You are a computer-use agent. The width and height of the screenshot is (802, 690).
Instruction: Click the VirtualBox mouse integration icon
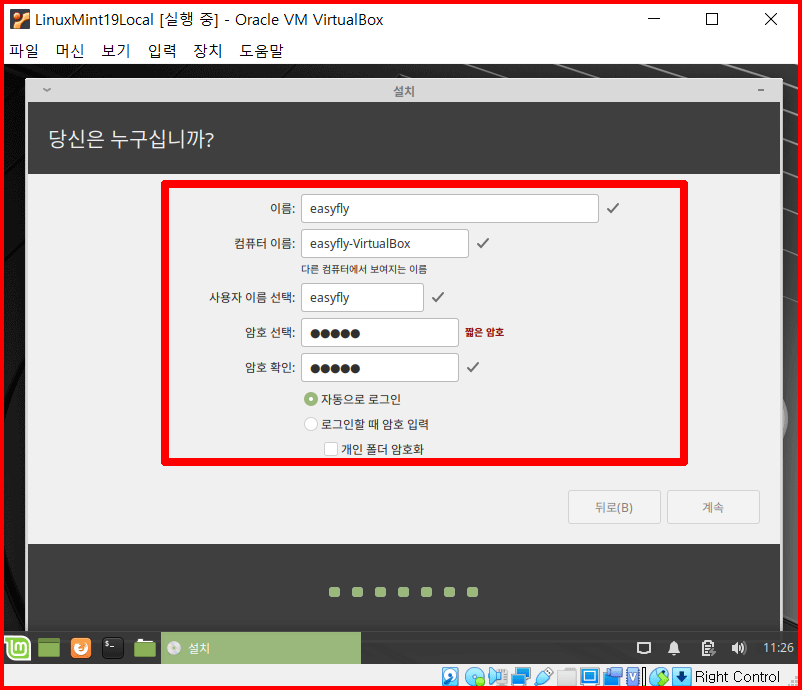point(659,677)
